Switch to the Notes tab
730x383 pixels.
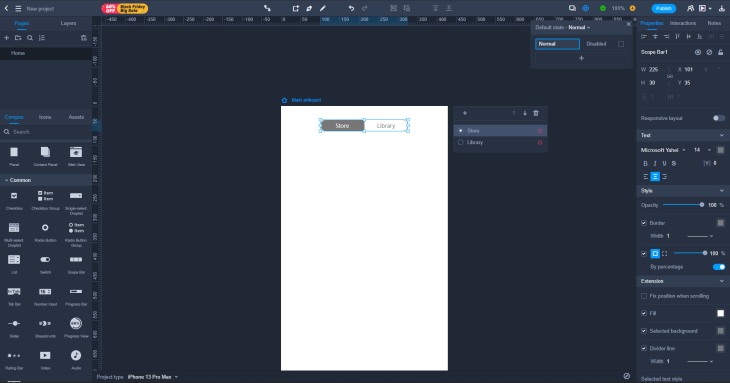(714, 23)
